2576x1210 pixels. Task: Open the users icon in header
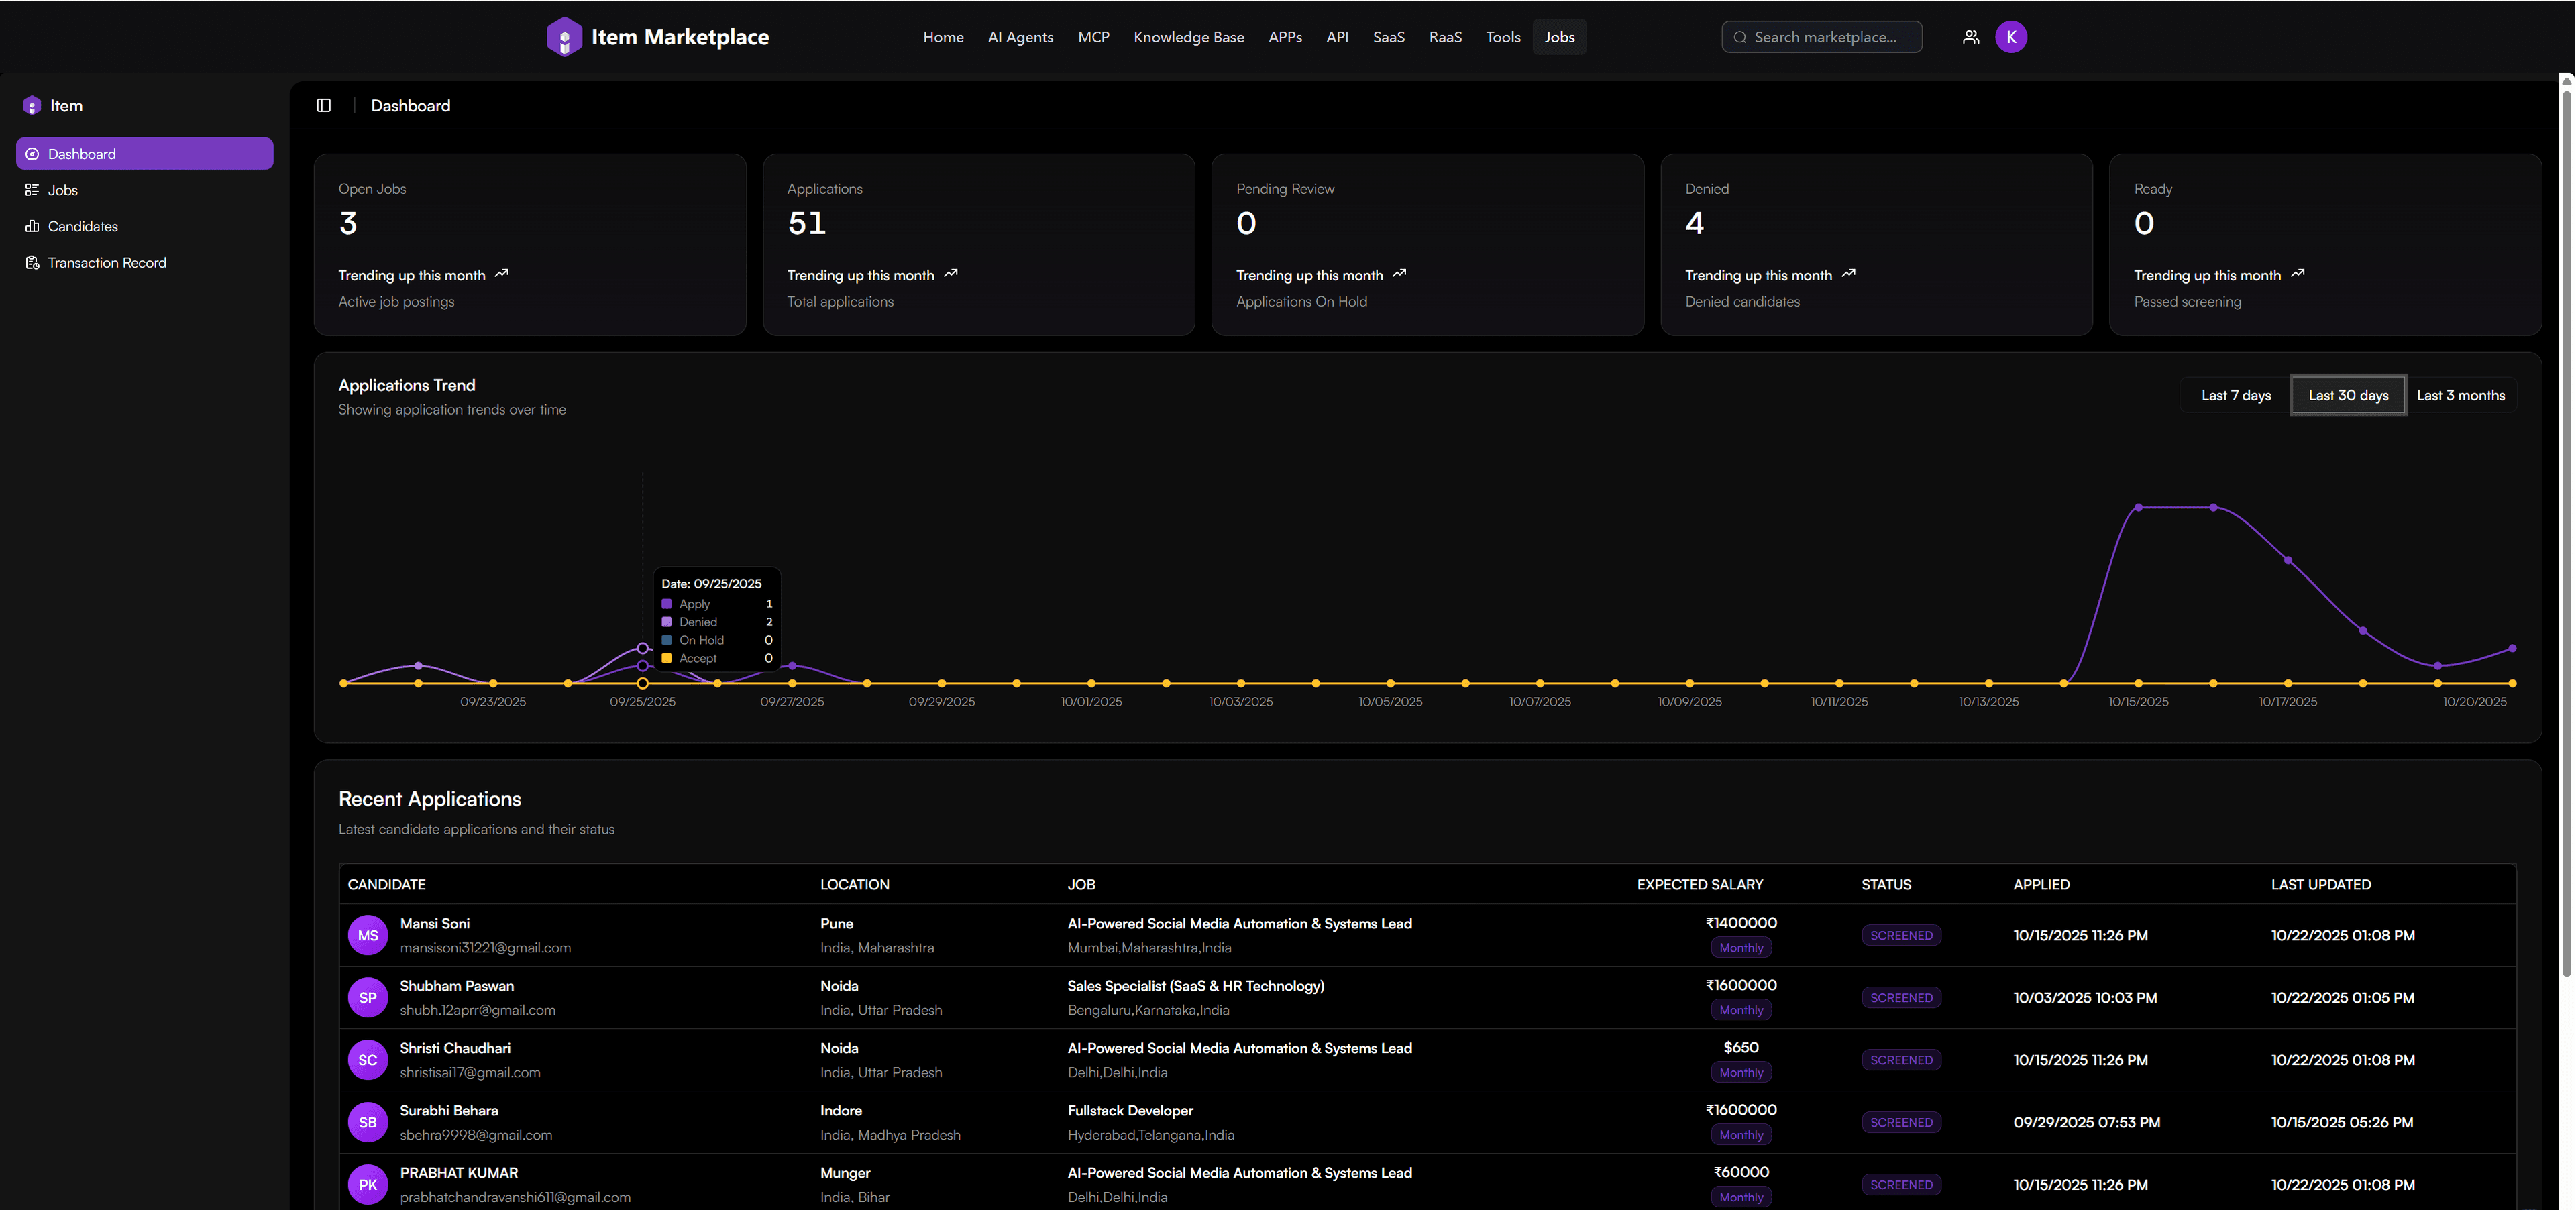(x=1970, y=37)
